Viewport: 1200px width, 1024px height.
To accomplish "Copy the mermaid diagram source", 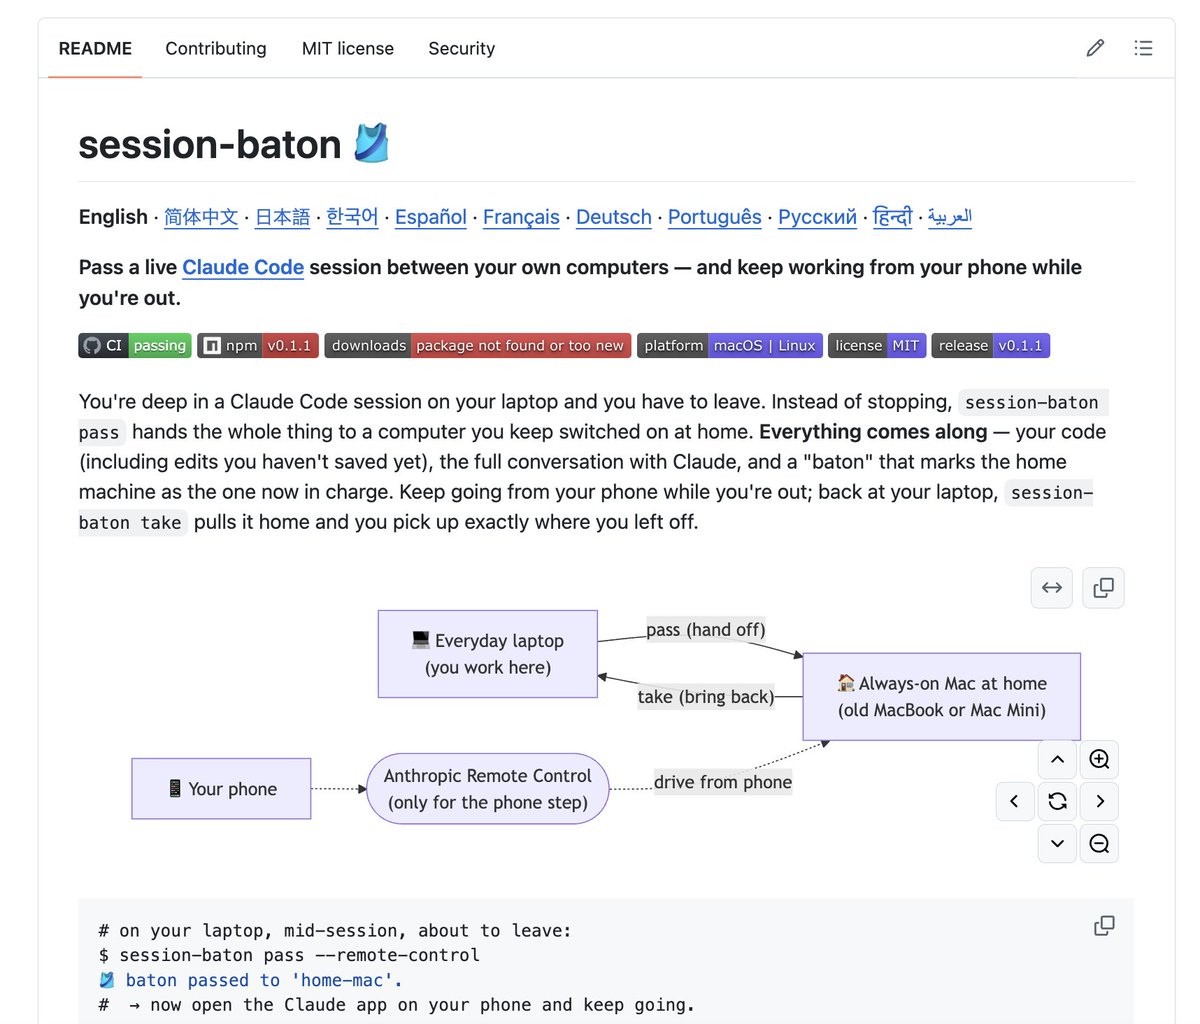I will pyautogui.click(x=1104, y=588).
